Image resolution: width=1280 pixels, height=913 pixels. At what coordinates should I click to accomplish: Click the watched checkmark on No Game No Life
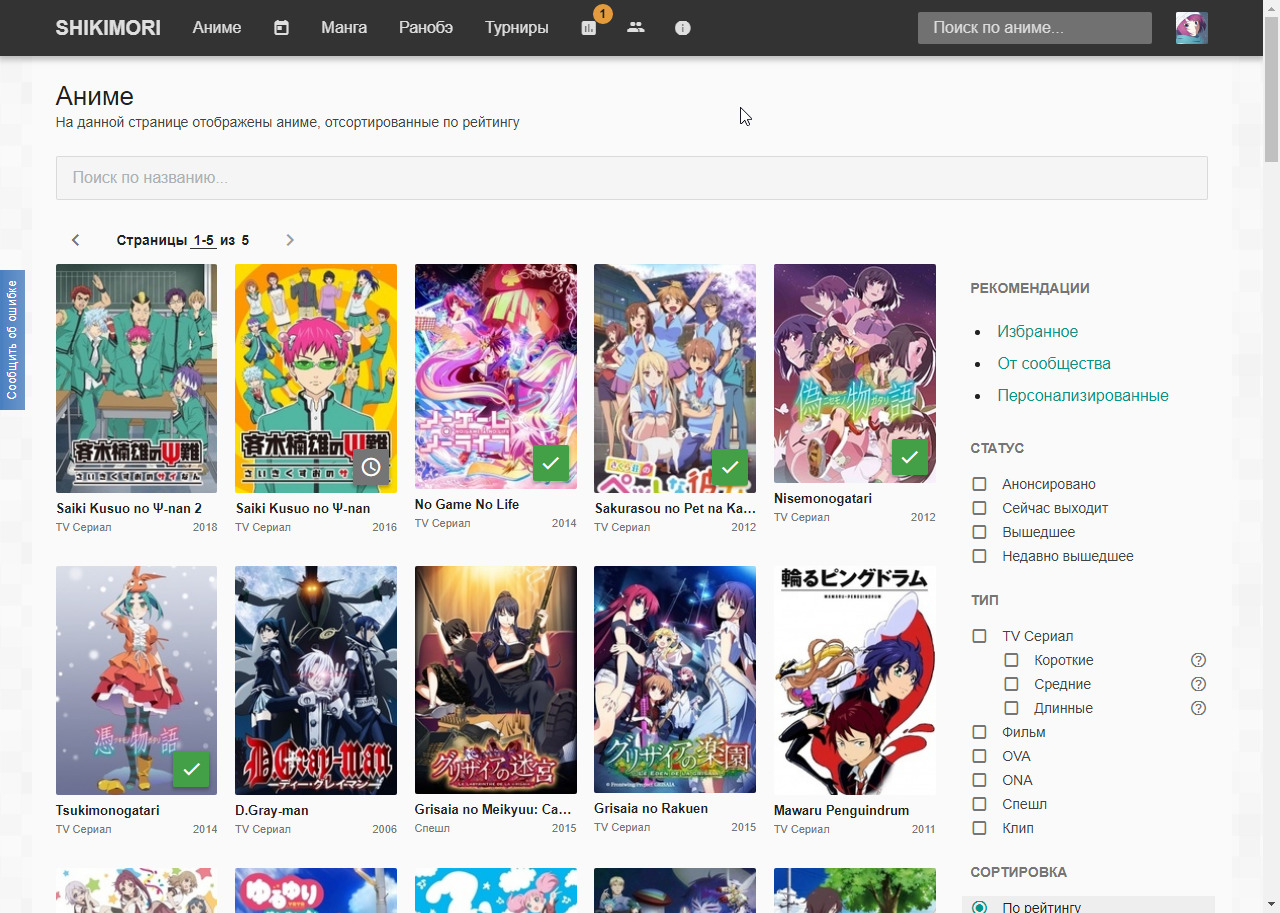pyautogui.click(x=551, y=463)
